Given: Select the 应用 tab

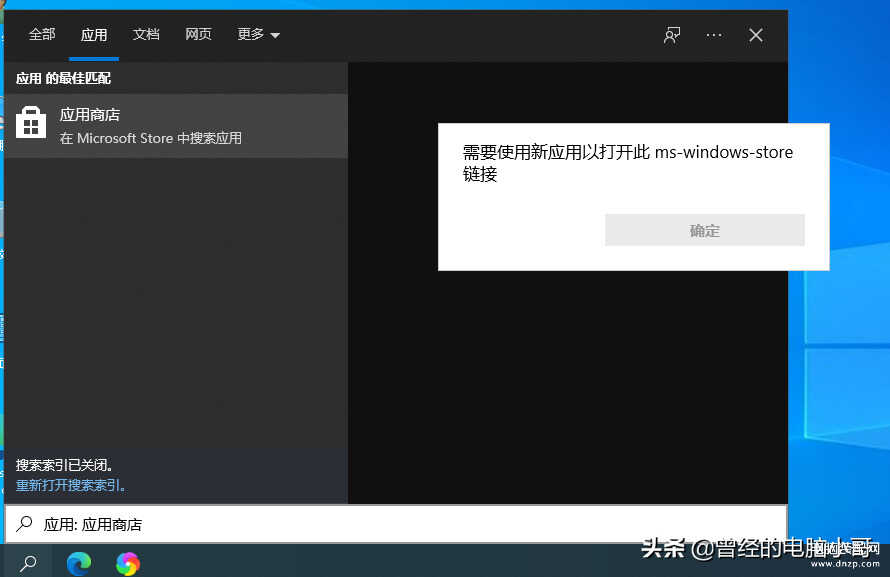Looking at the screenshot, I should (x=94, y=35).
